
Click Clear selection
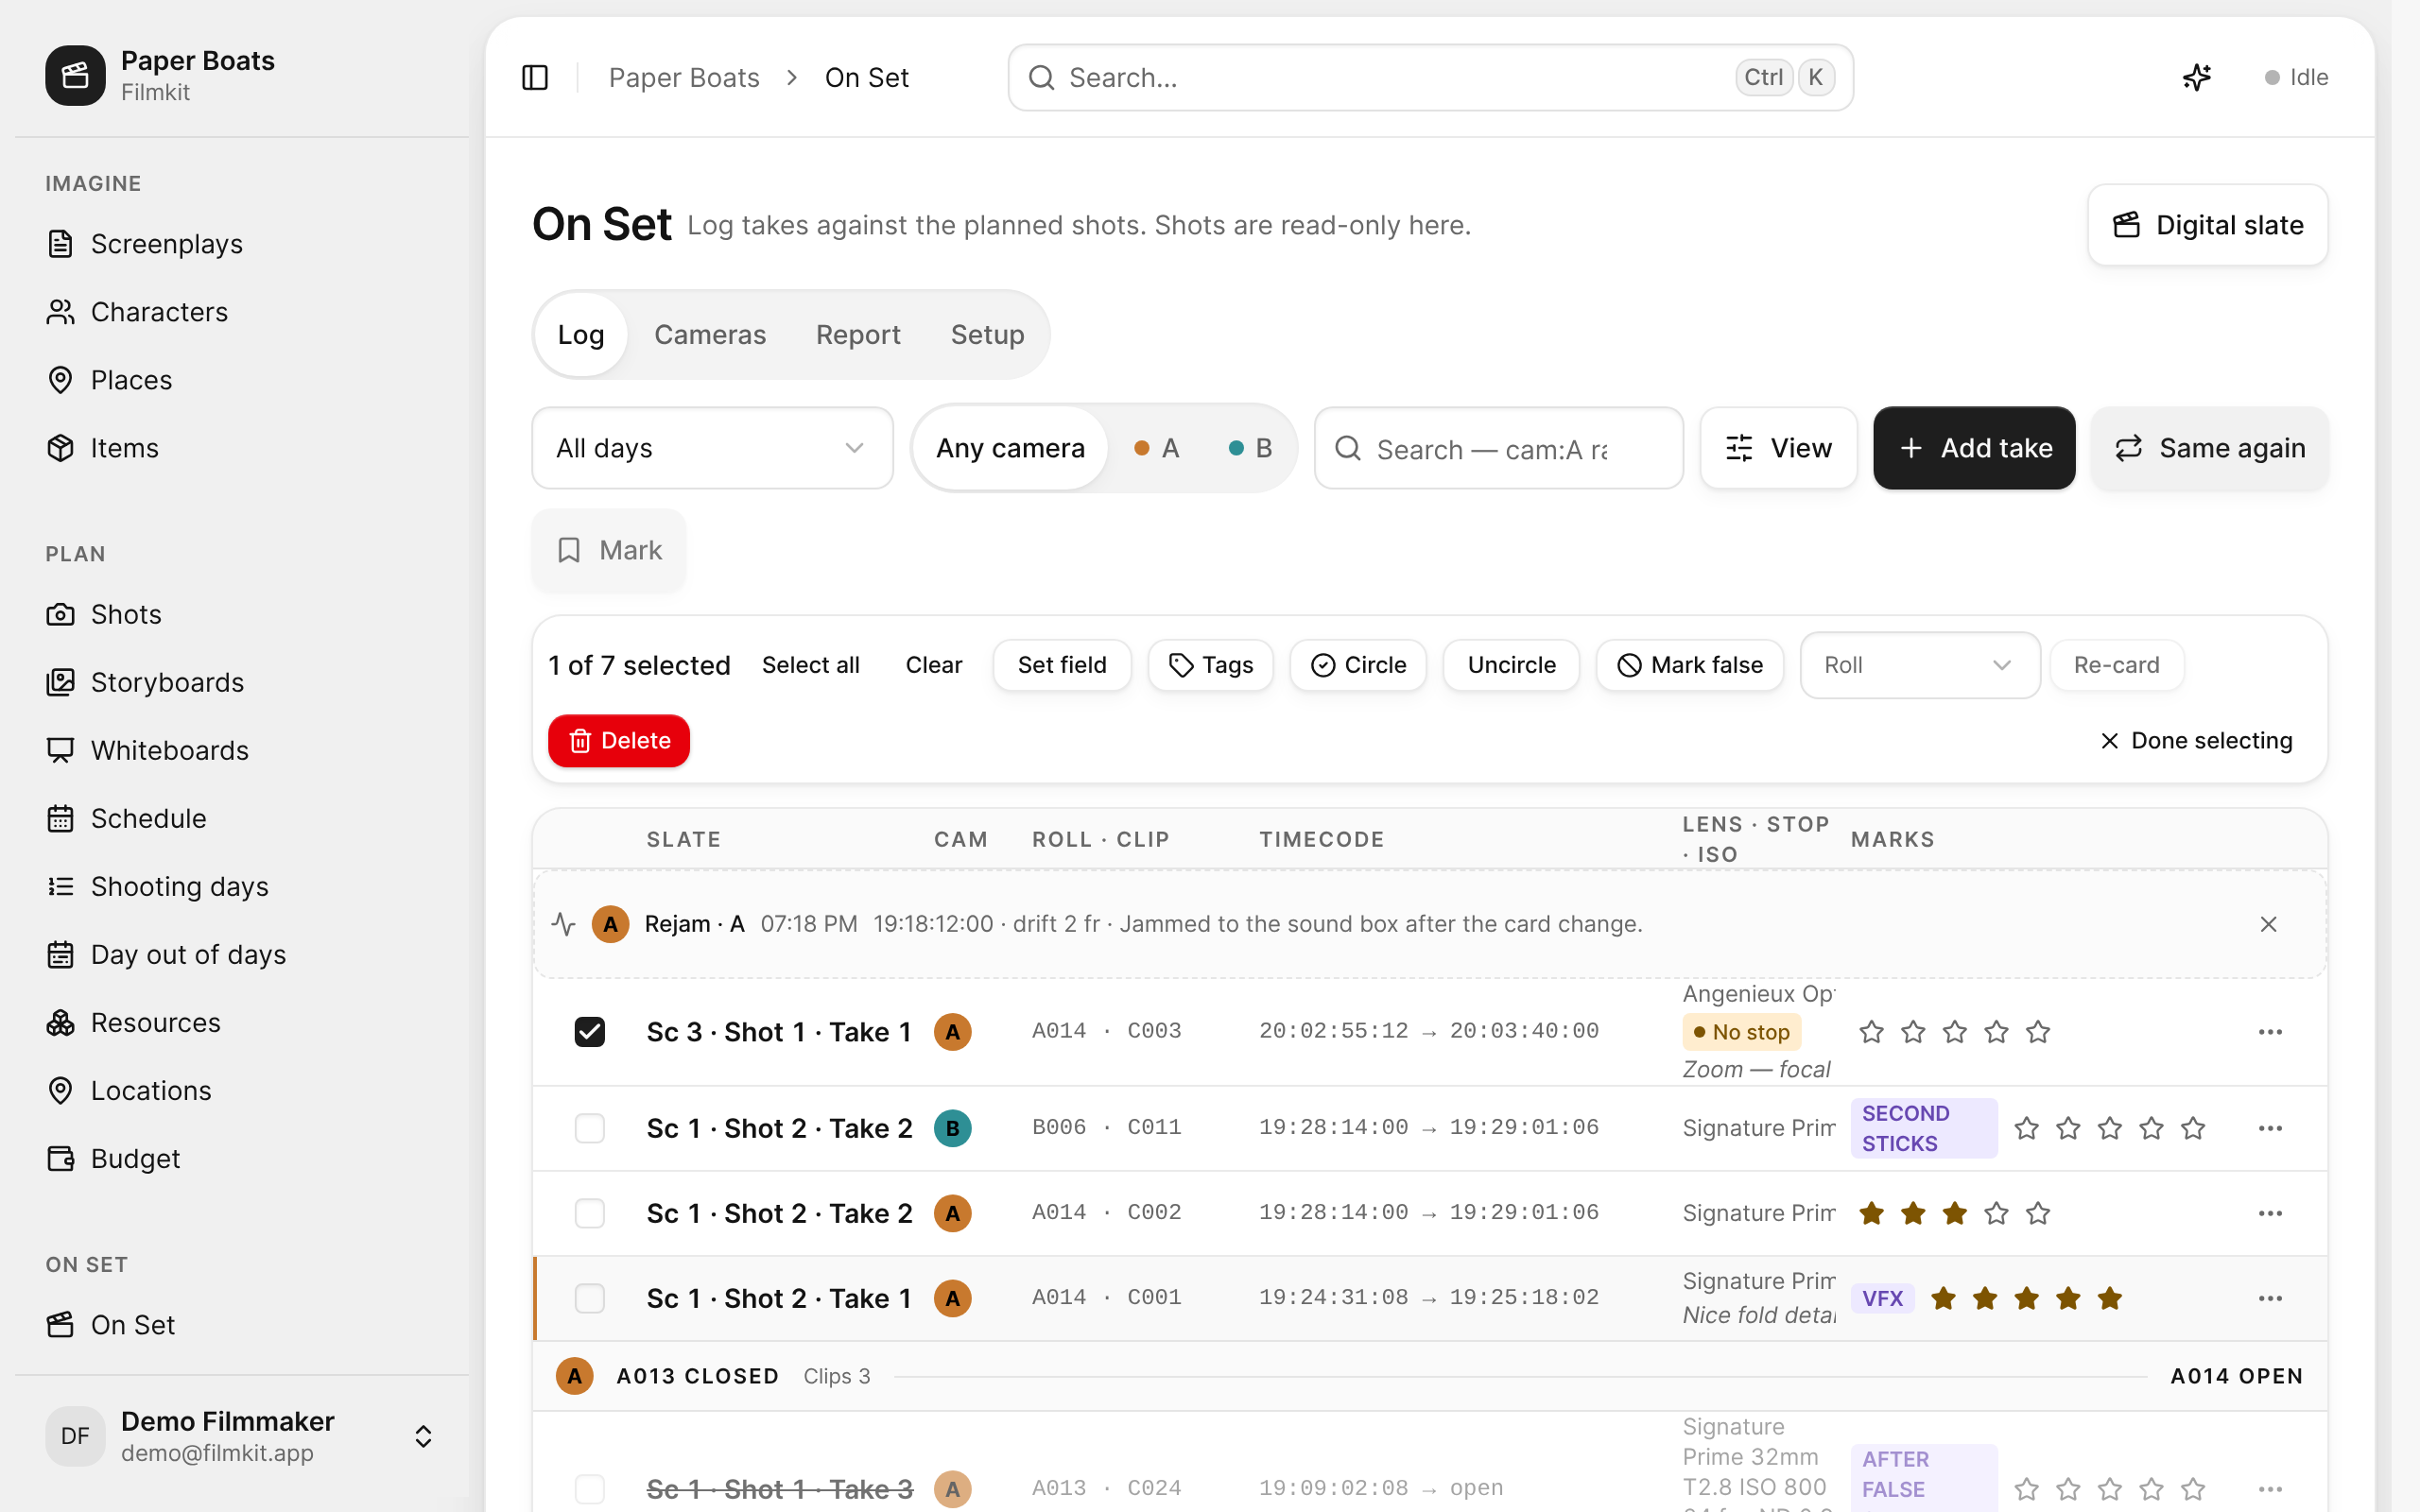(x=934, y=665)
